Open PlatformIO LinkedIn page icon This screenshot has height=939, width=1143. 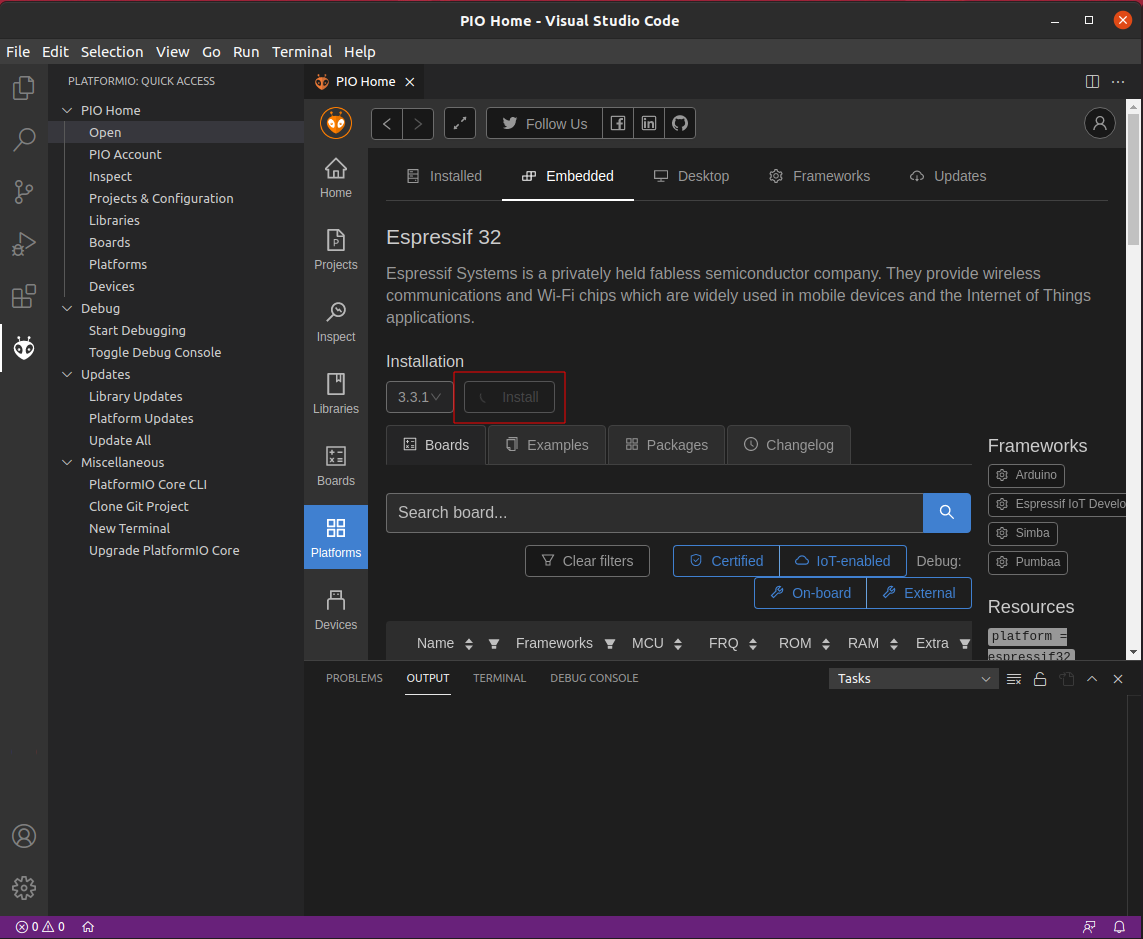(x=649, y=123)
